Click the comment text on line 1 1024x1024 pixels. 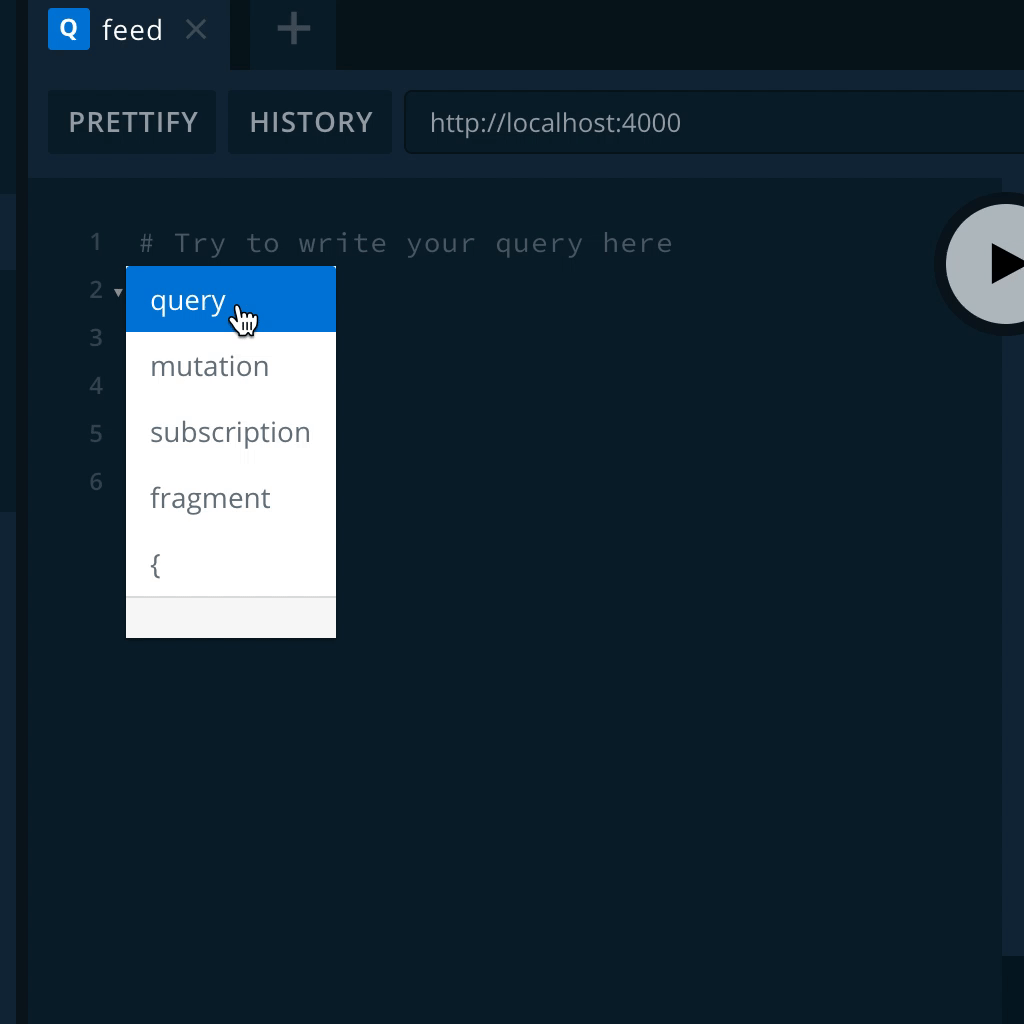(406, 243)
